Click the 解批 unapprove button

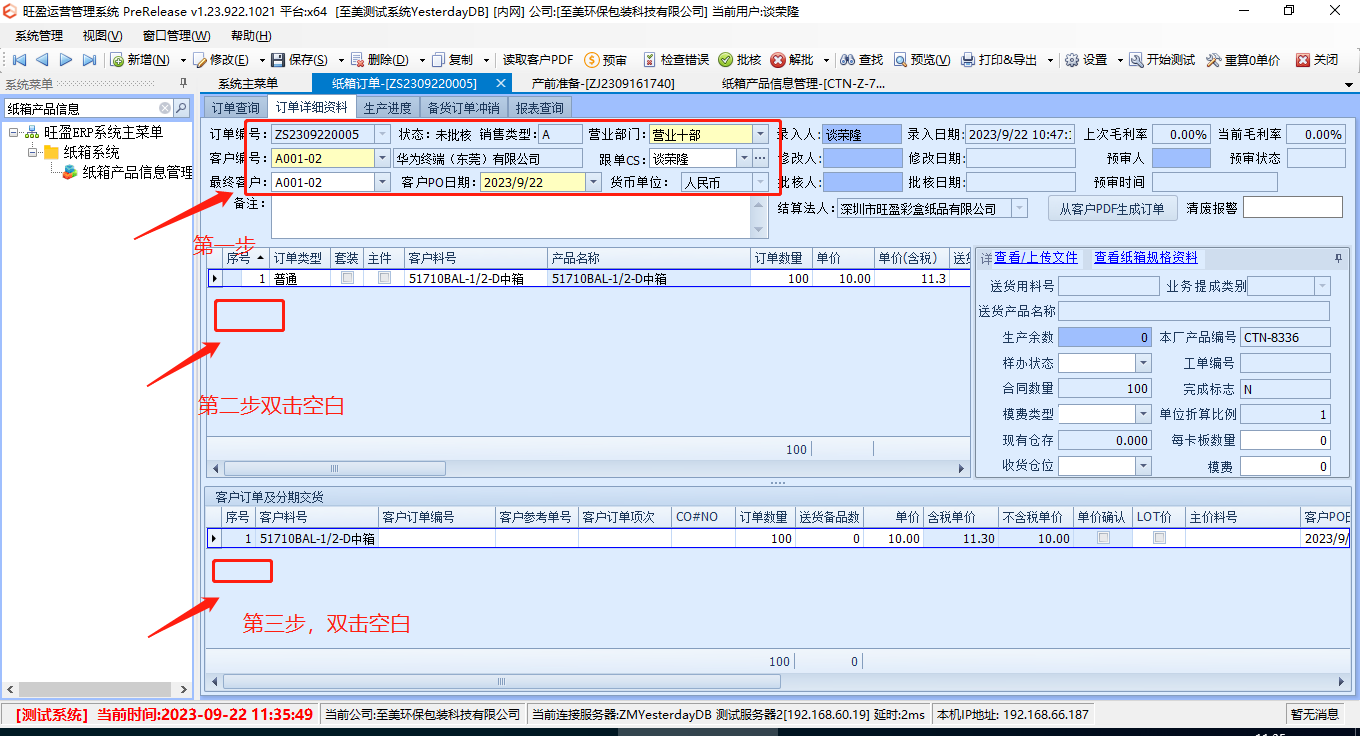point(793,60)
